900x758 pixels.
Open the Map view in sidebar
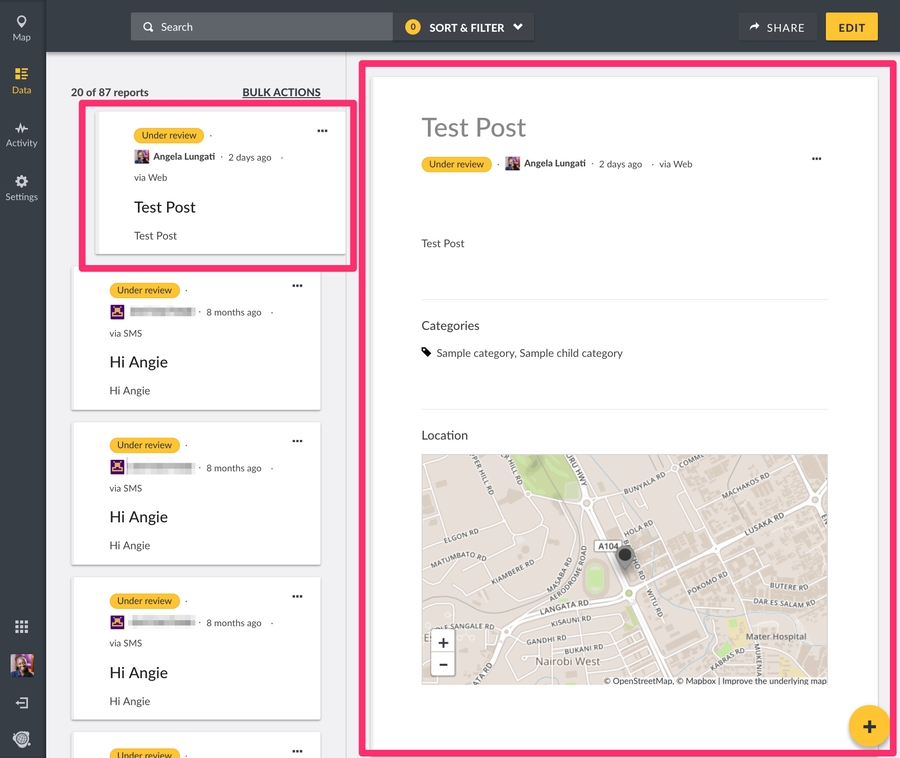tap(21, 28)
